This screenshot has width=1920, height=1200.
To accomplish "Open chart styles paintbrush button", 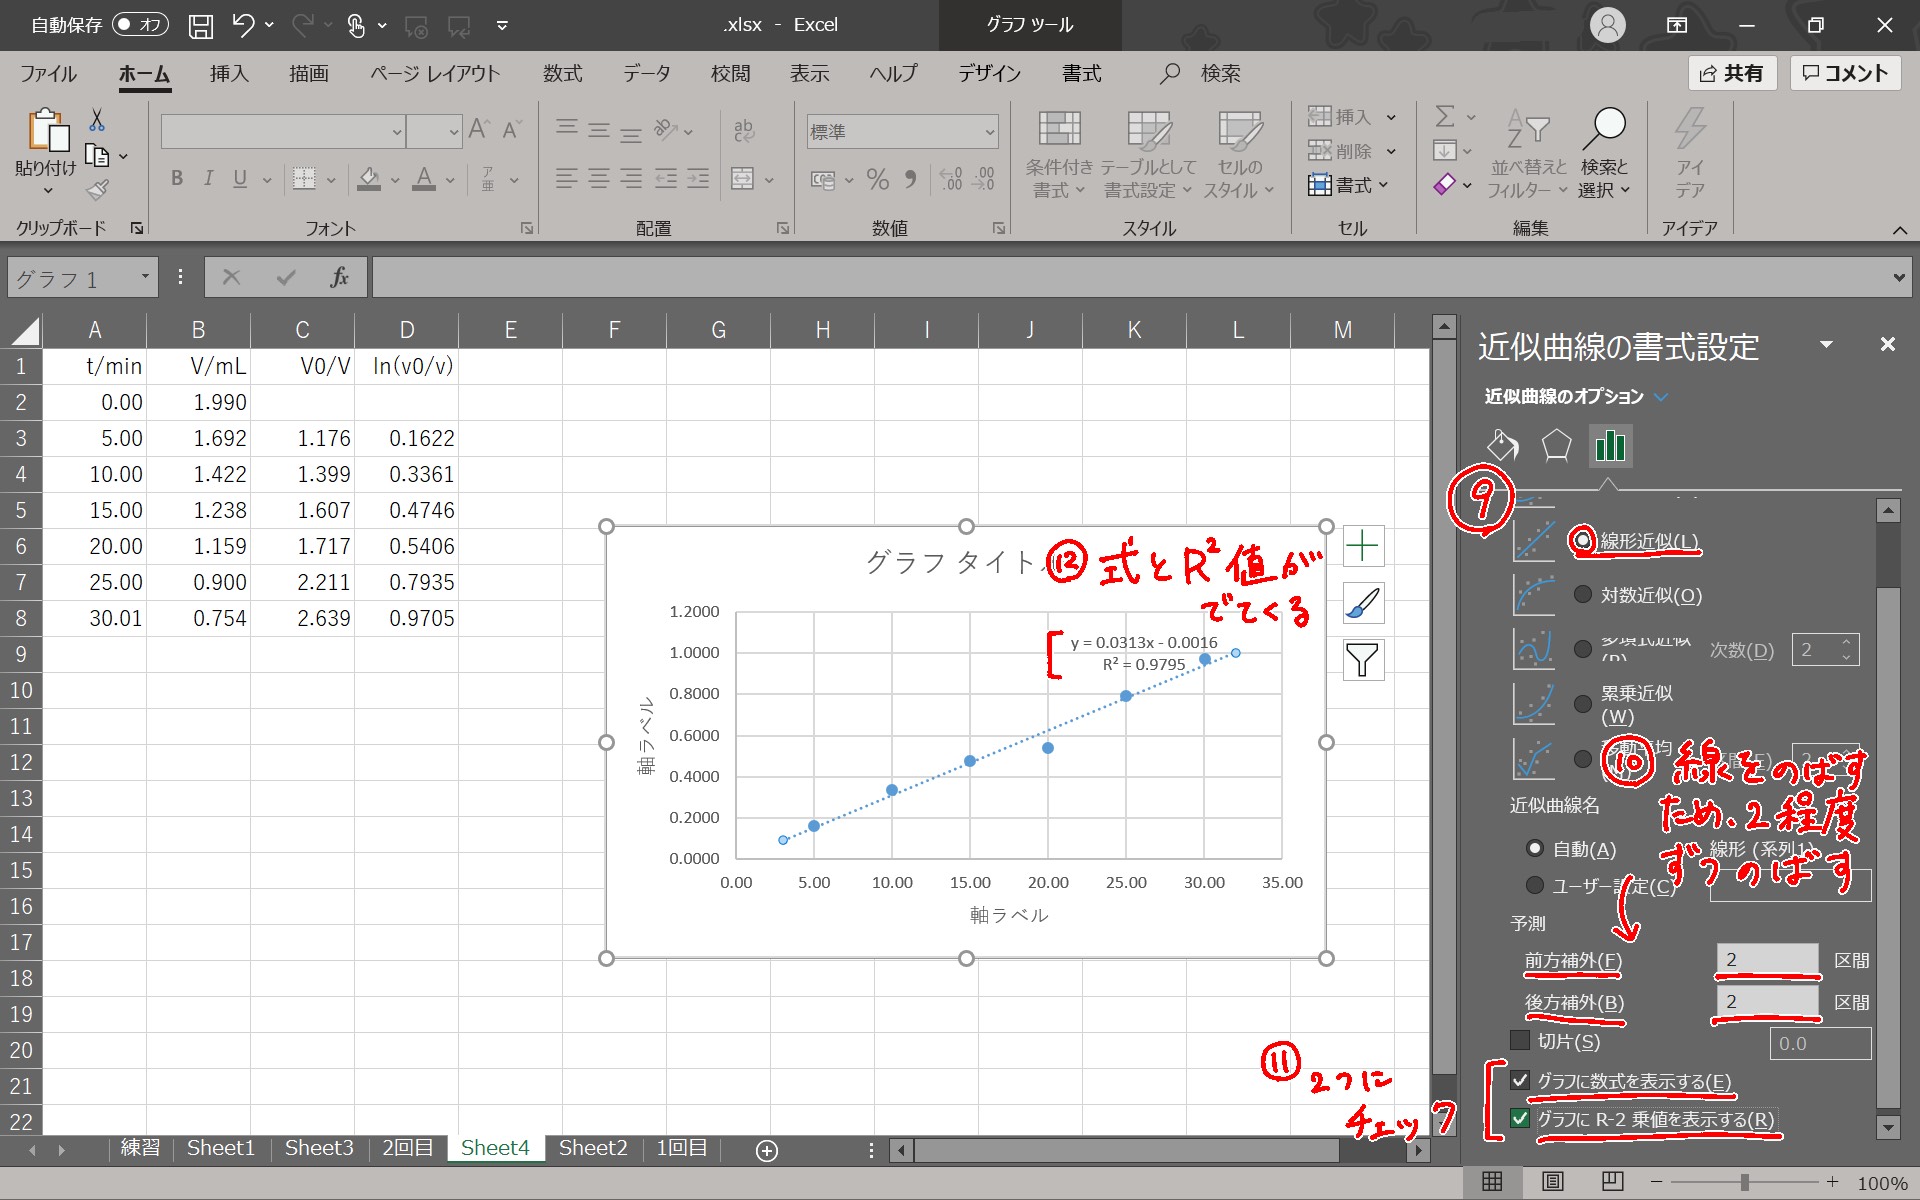I will point(1362,603).
